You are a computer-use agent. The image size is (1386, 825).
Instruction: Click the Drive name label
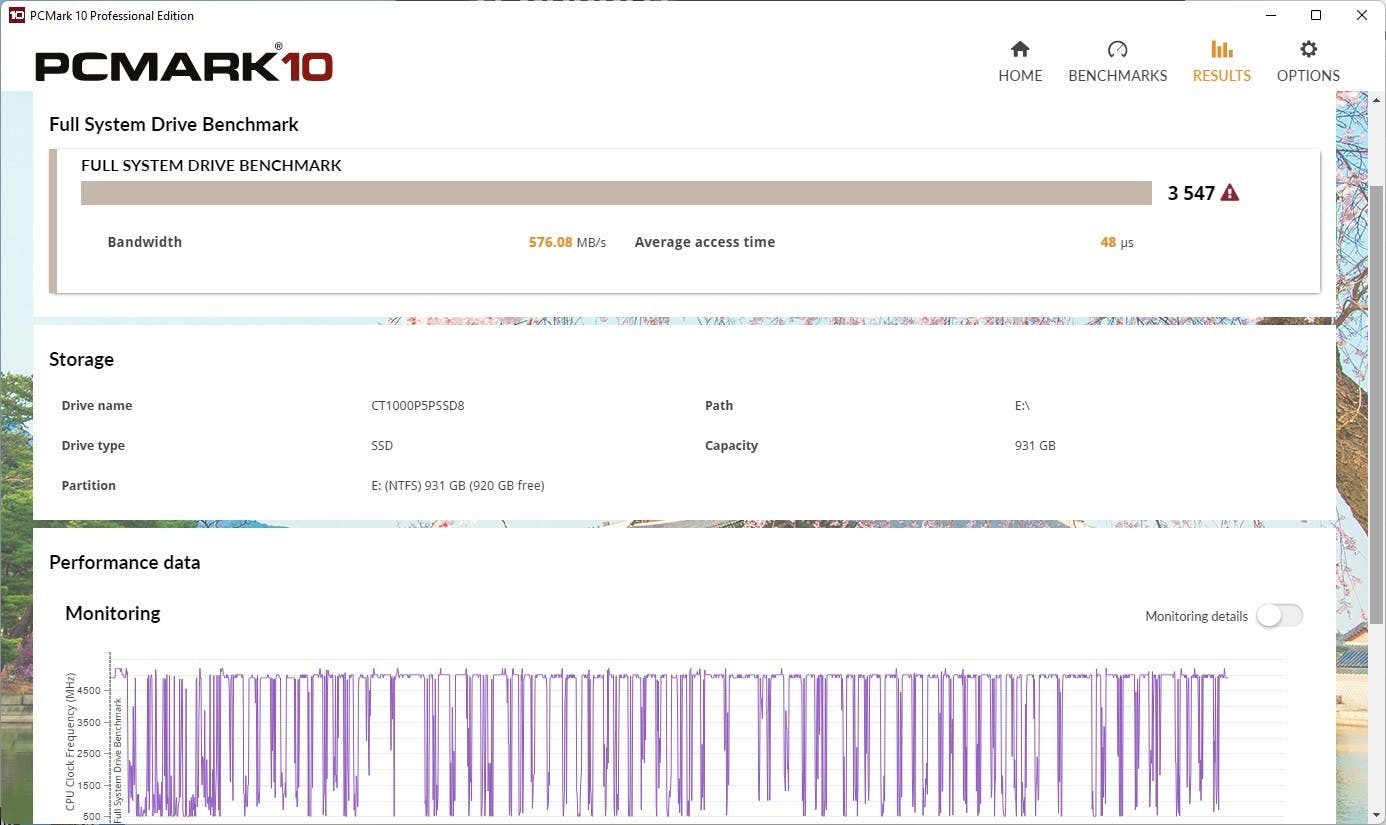click(97, 405)
